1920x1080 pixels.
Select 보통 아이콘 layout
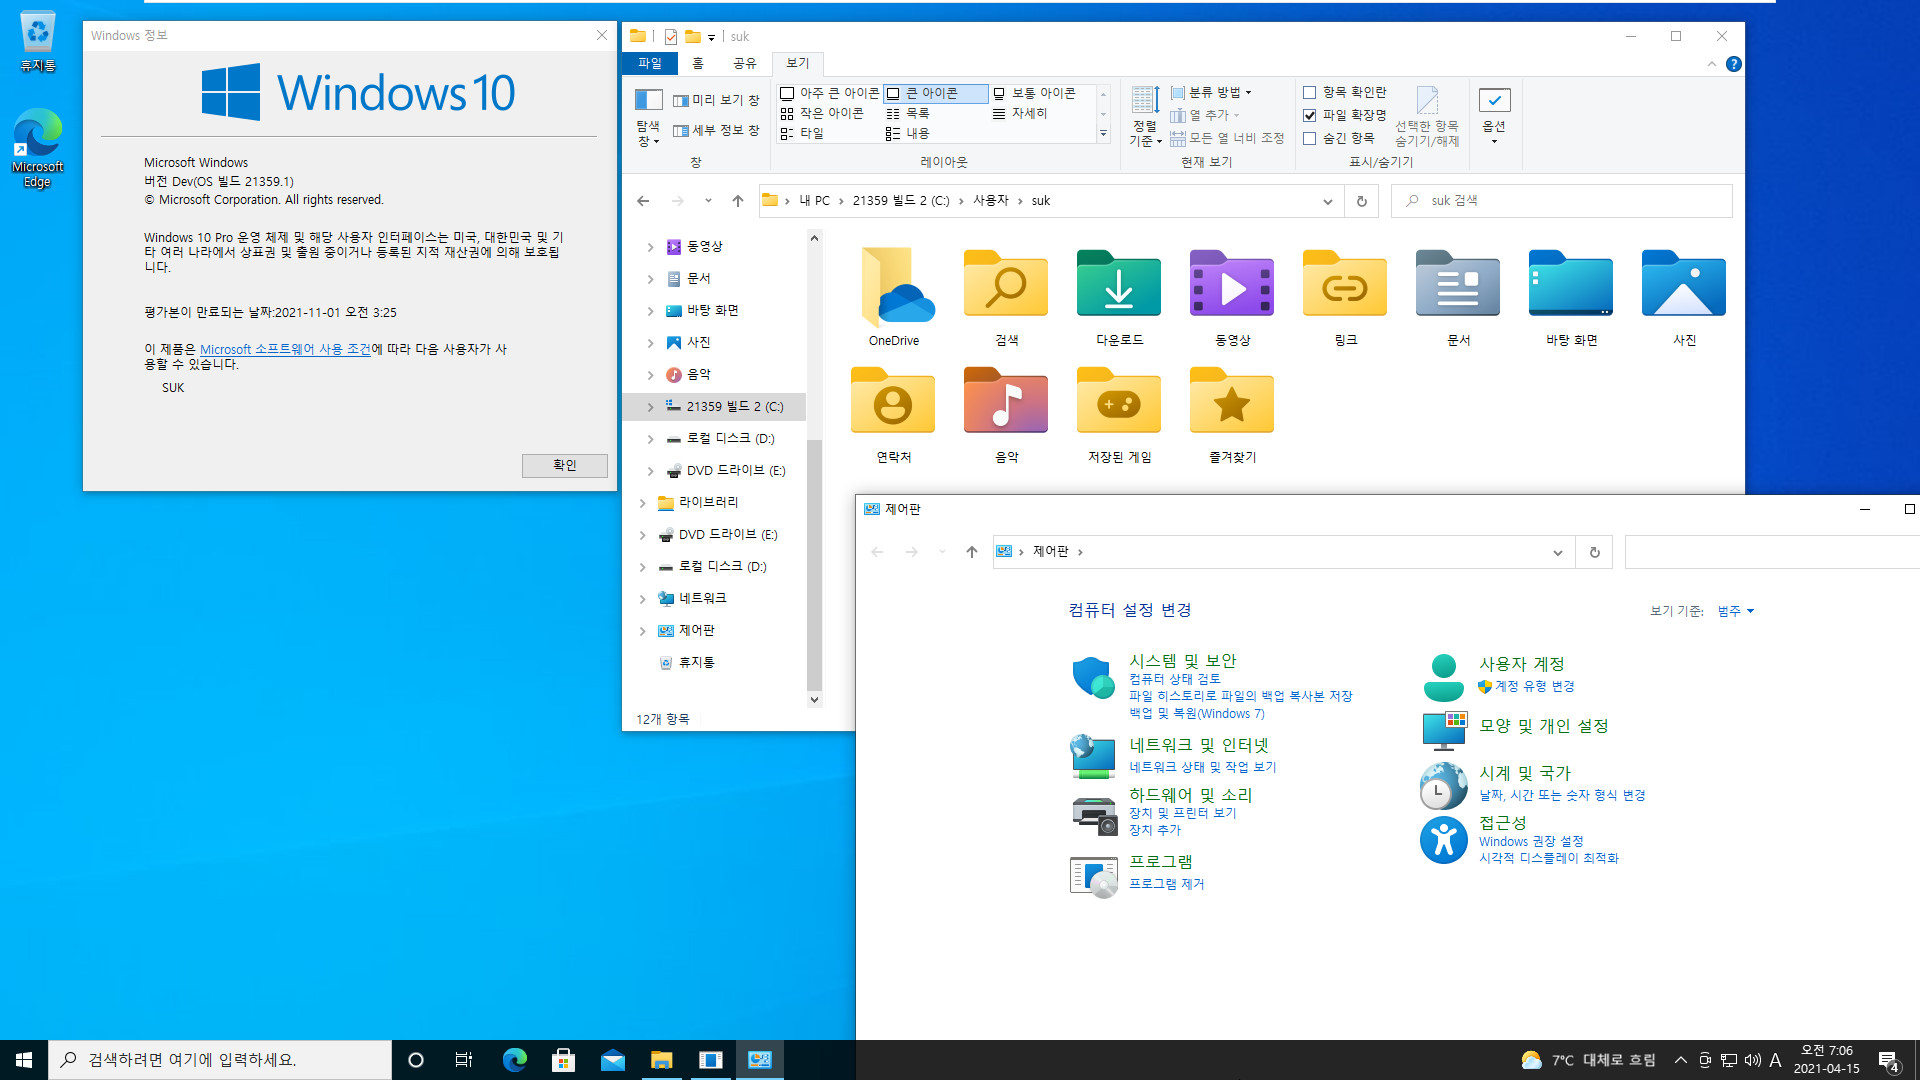1034,93
